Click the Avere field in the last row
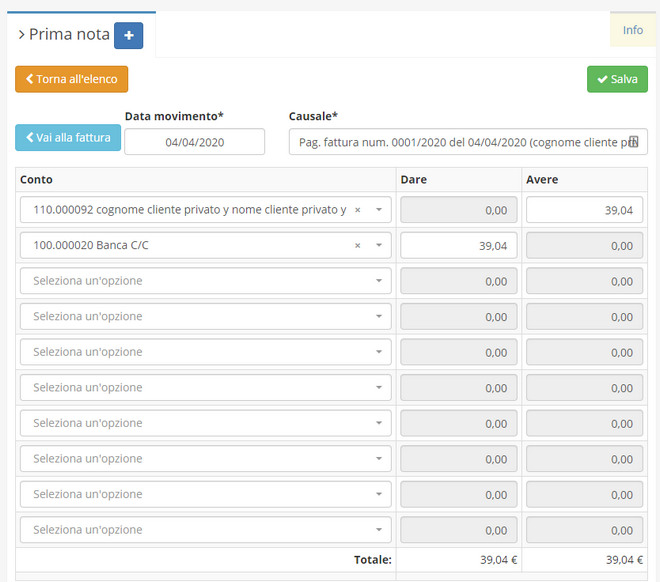This screenshot has height=582, width=660. click(x=584, y=530)
